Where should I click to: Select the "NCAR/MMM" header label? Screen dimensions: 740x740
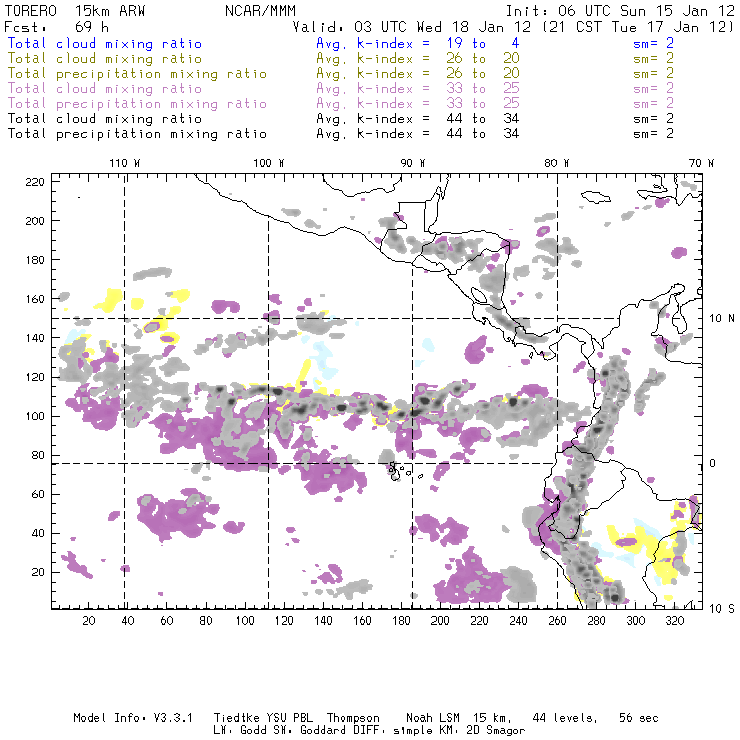pos(260,11)
